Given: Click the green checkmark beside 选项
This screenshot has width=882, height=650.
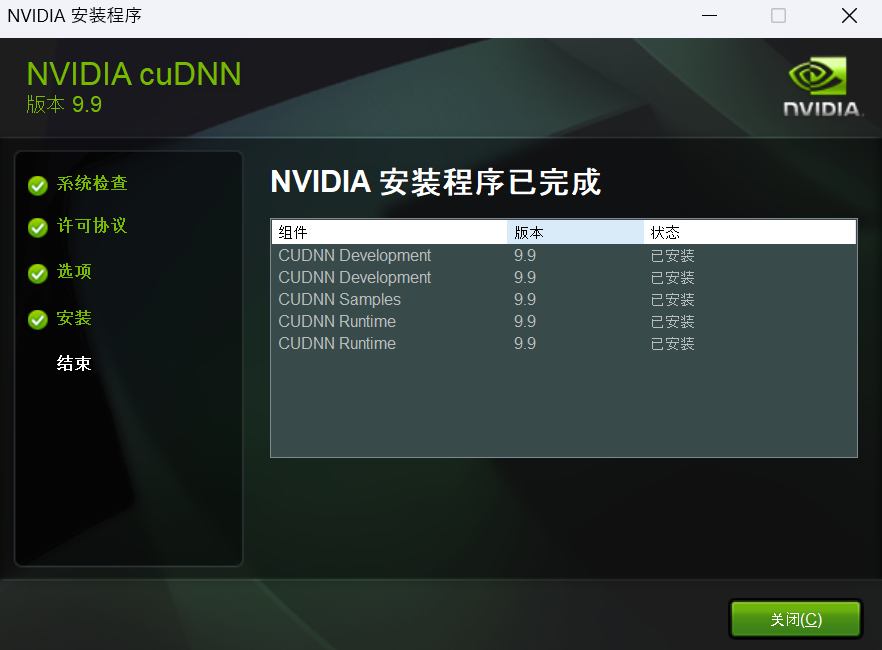Looking at the screenshot, I should pos(38,274).
